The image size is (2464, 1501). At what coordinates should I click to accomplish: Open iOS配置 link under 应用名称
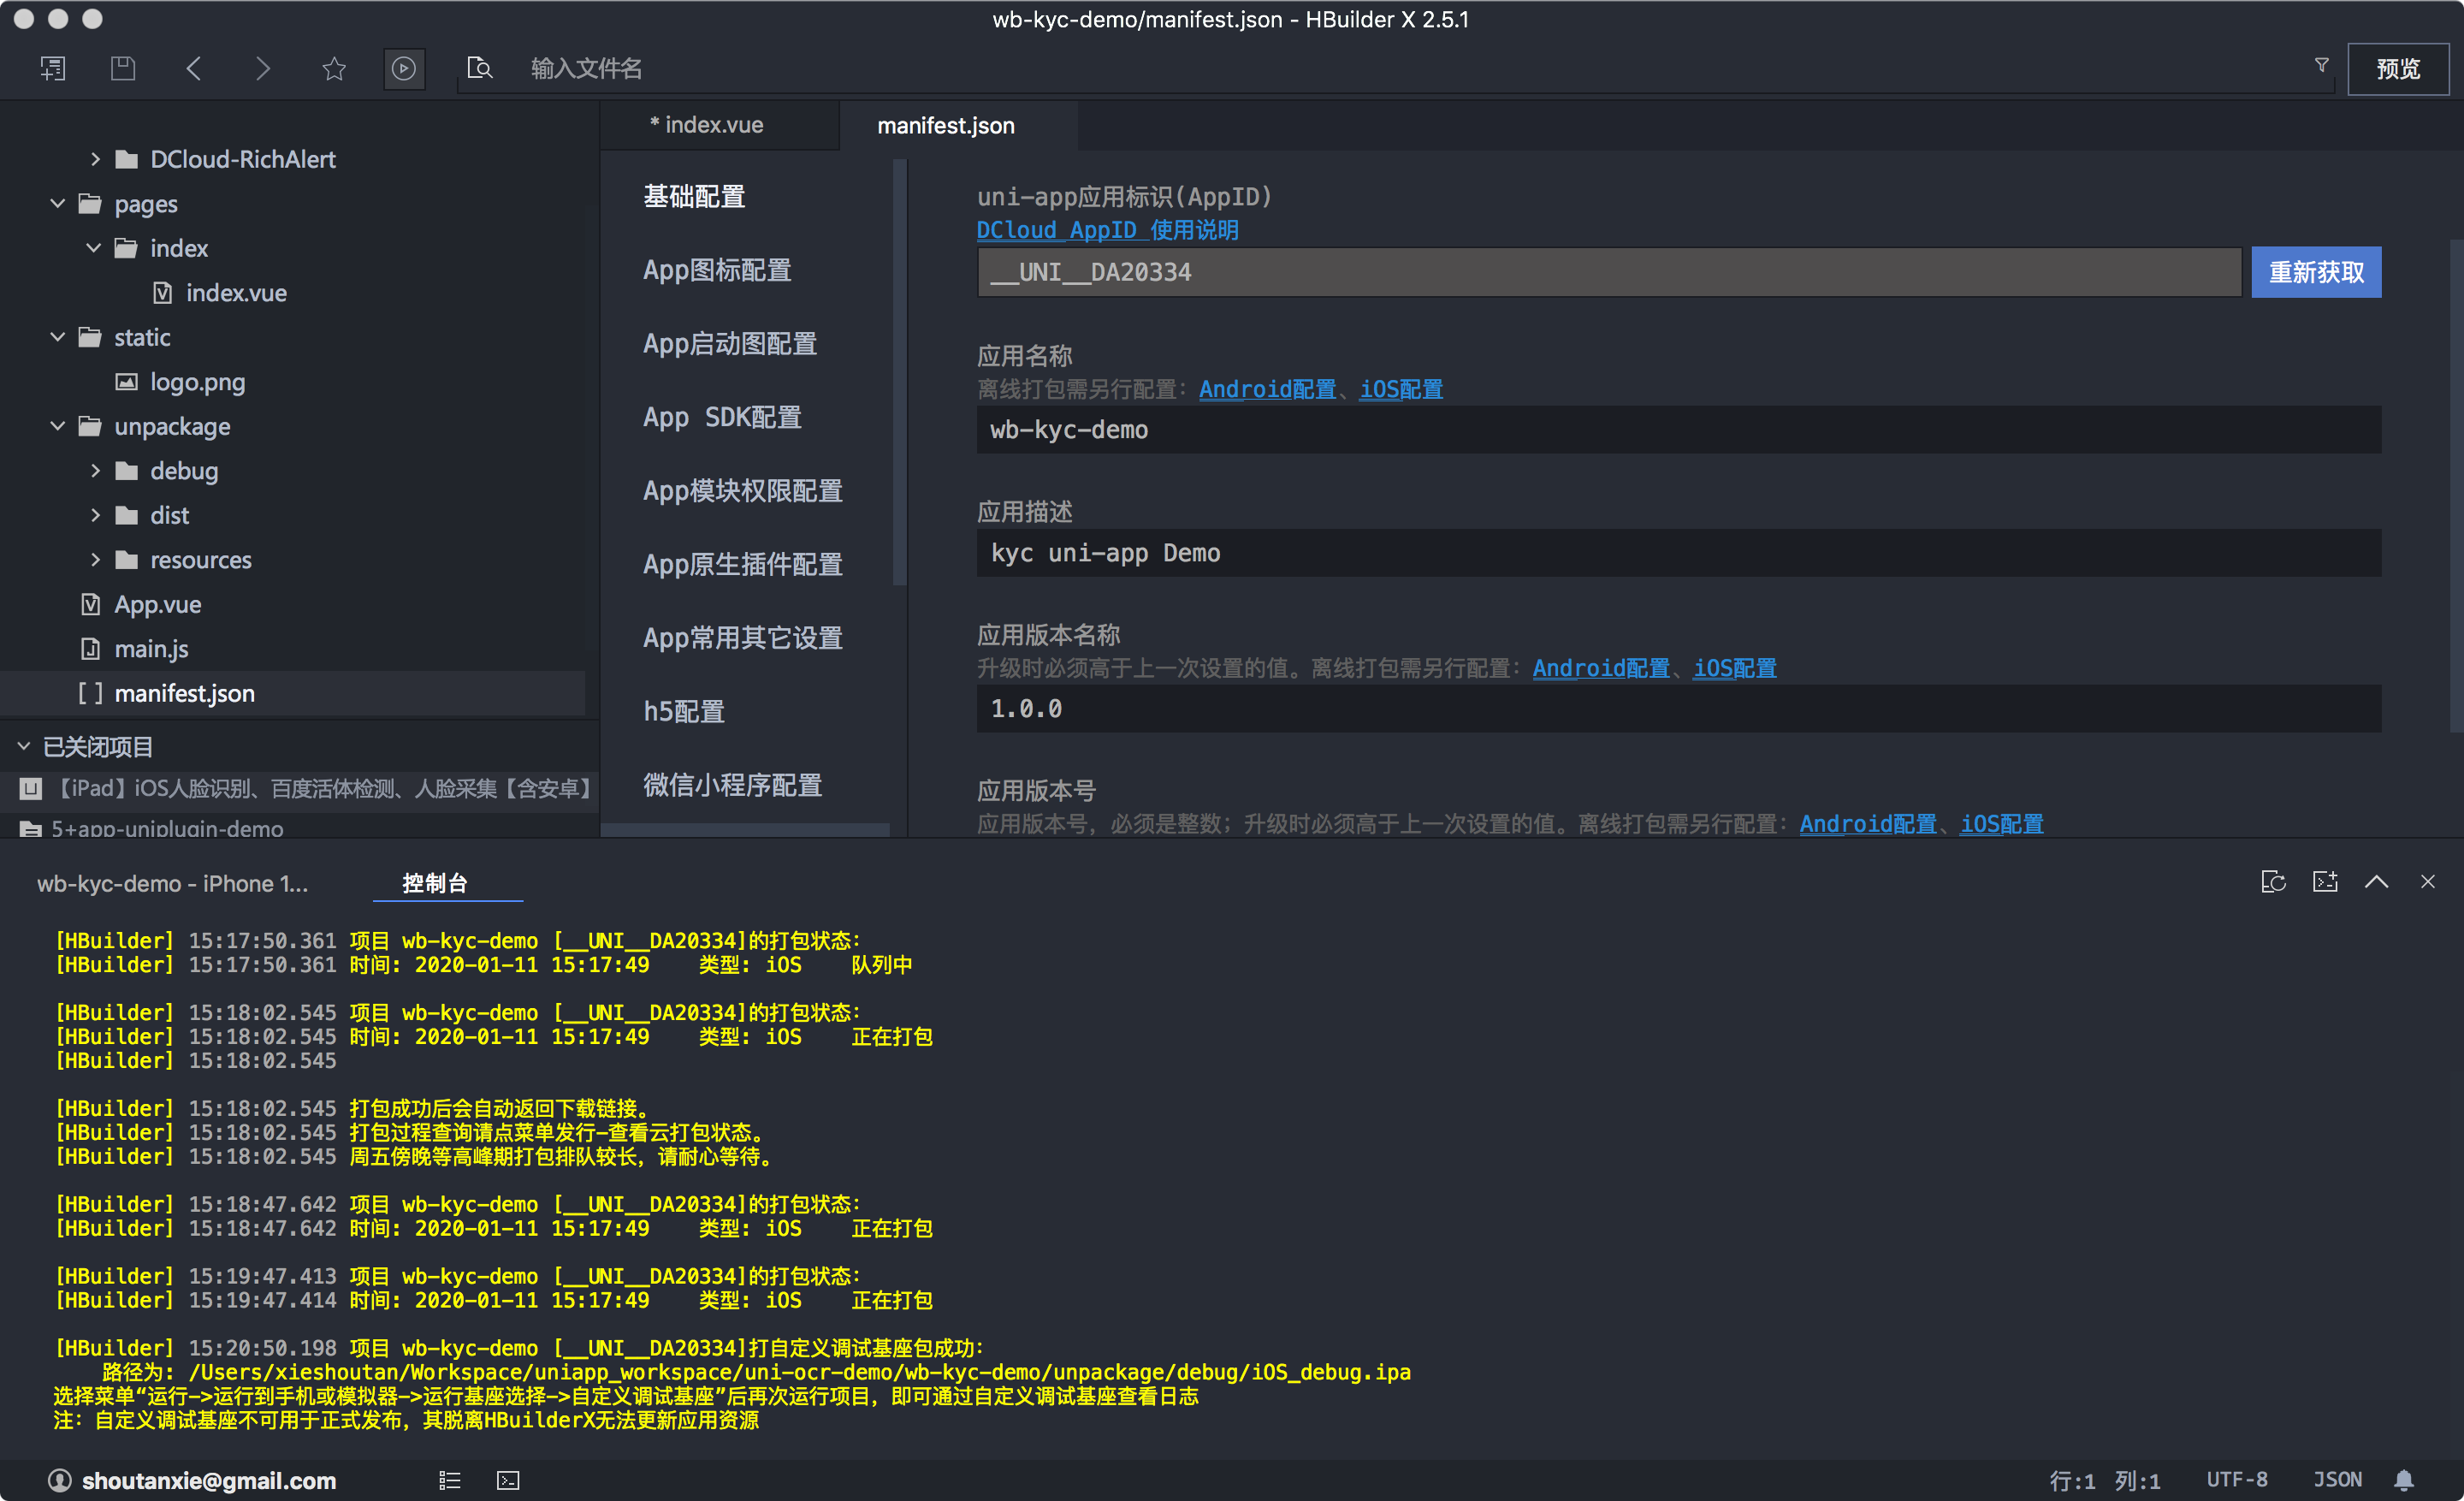click(x=1401, y=389)
